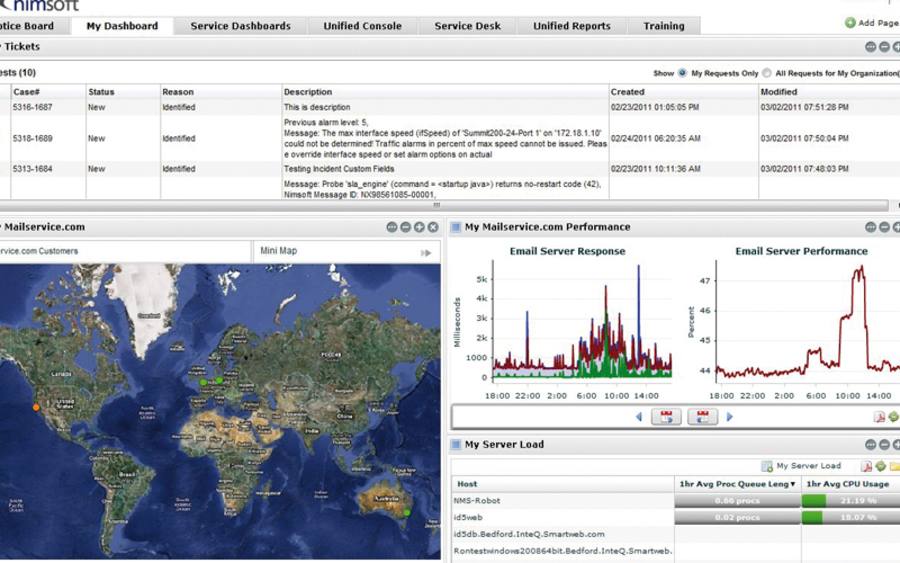Click the Add Page button
This screenshot has width=900, height=563.
tap(872, 23)
